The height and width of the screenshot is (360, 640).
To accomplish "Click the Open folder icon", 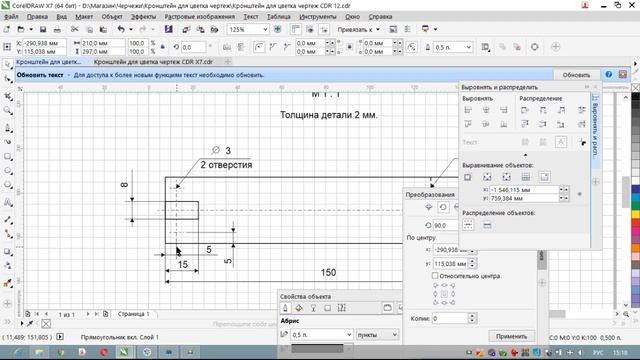I will click(x=21, y=29).
